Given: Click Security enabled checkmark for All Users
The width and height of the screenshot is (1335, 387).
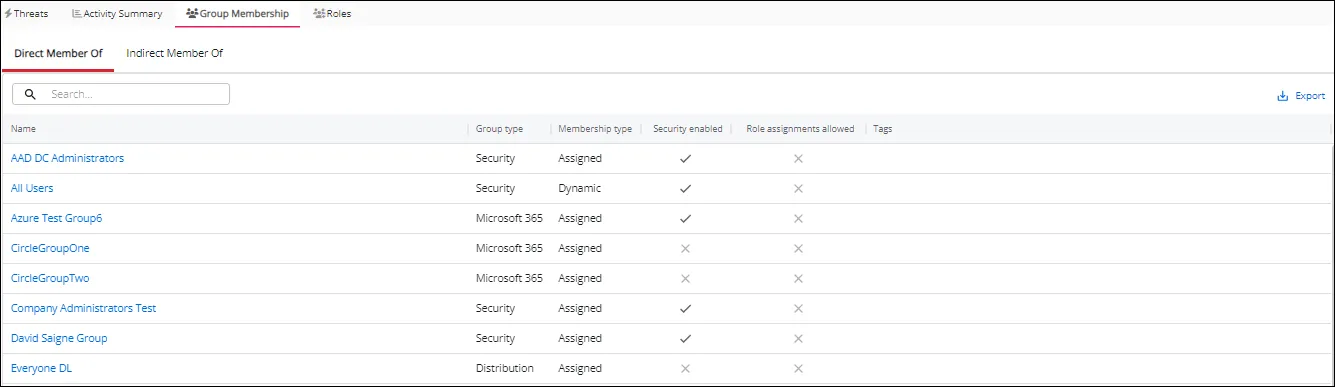Looking at the screenshot, I should (x=685, y=188).
